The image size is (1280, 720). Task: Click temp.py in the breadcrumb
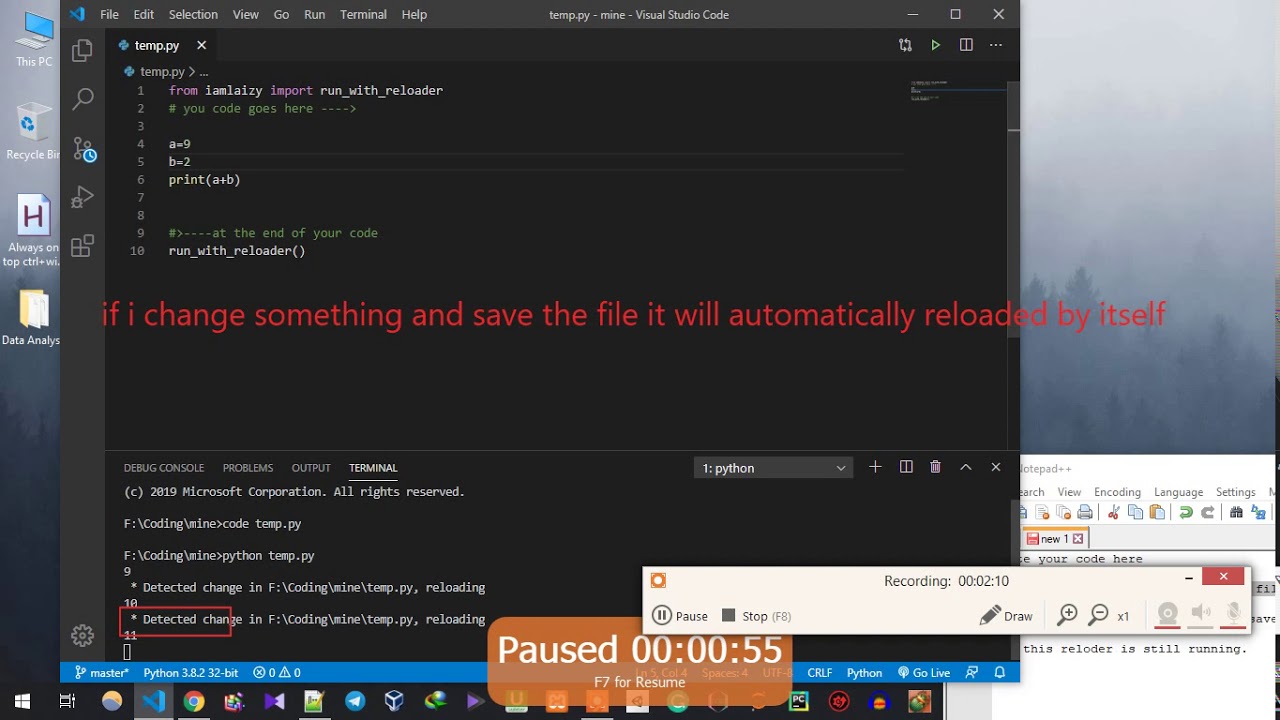(x=162, y=72)
